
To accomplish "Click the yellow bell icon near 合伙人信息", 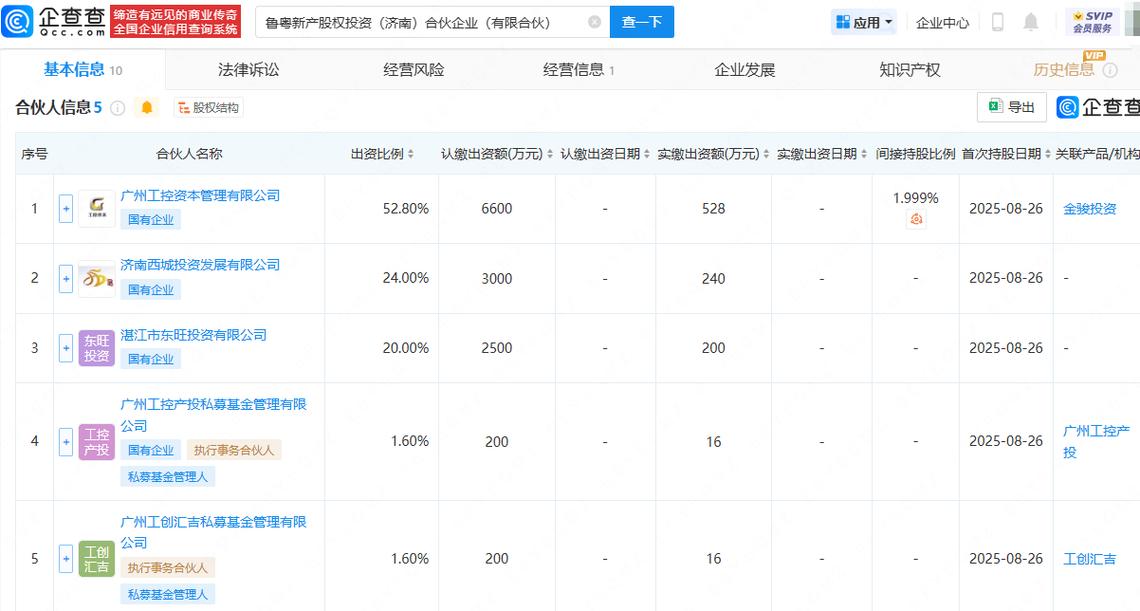I will pyautogui.click(x=146, y=106).
